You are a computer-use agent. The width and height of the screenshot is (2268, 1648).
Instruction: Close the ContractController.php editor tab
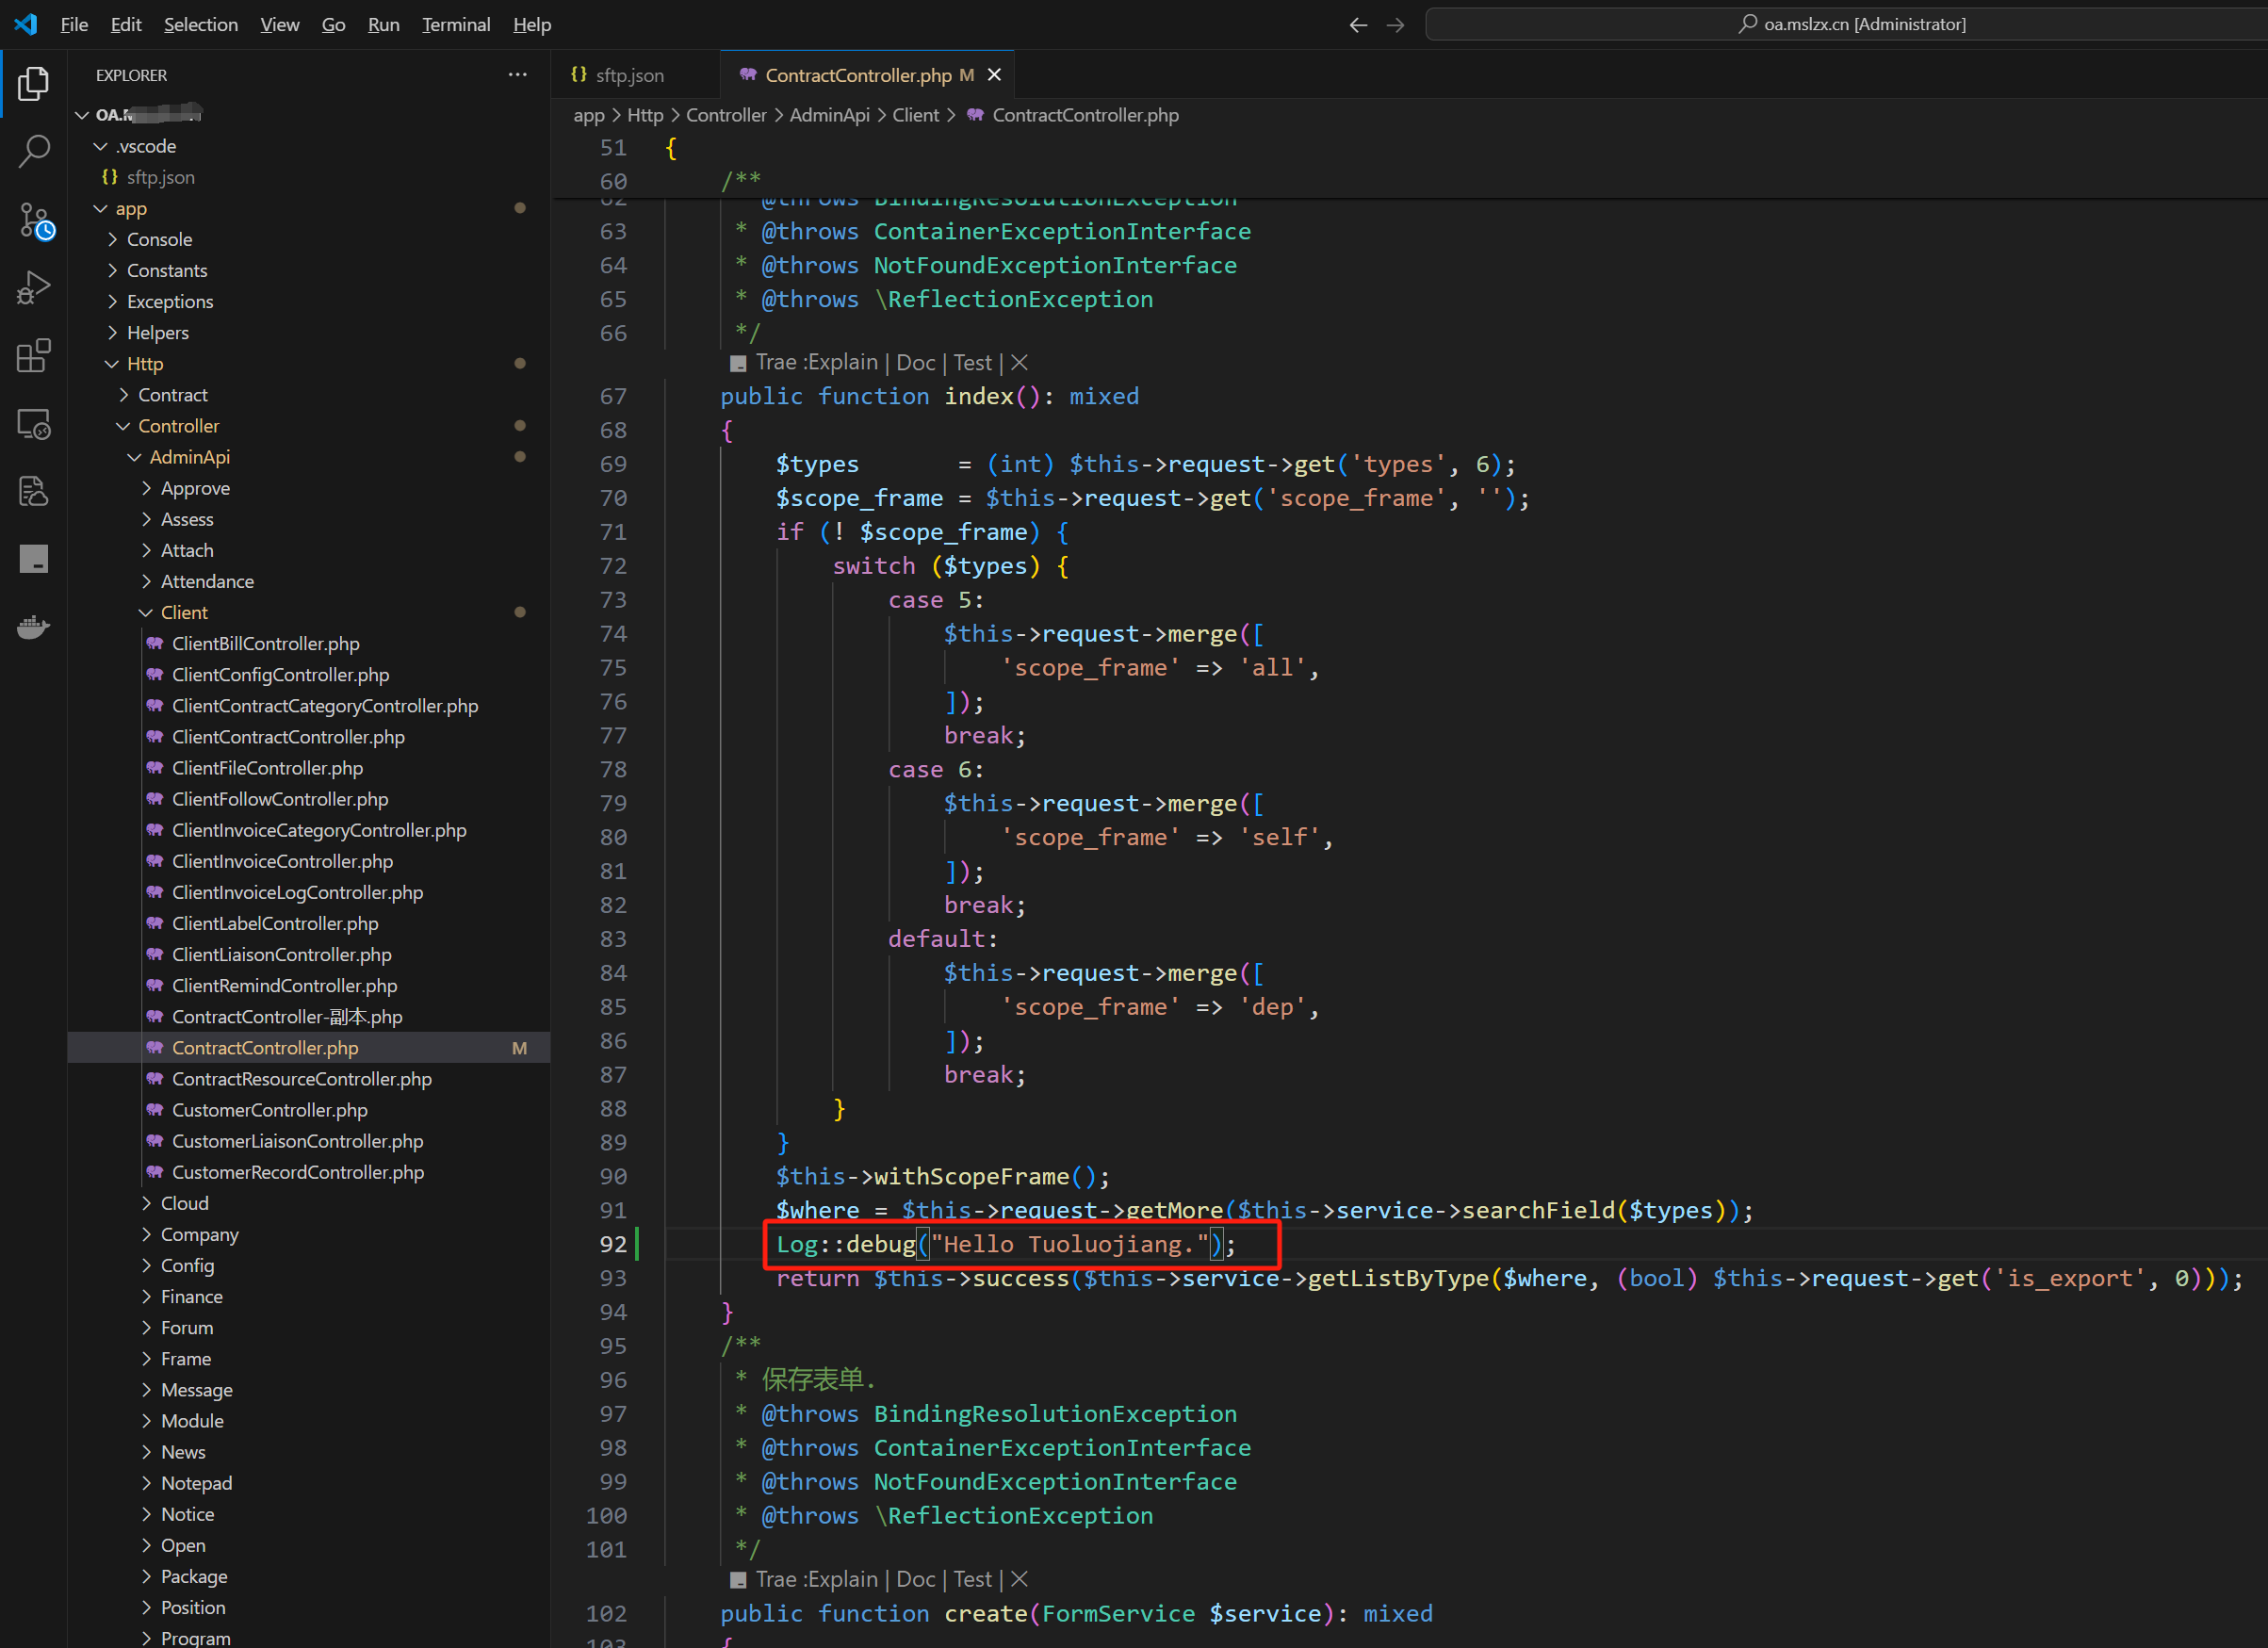tap(994, 75)
